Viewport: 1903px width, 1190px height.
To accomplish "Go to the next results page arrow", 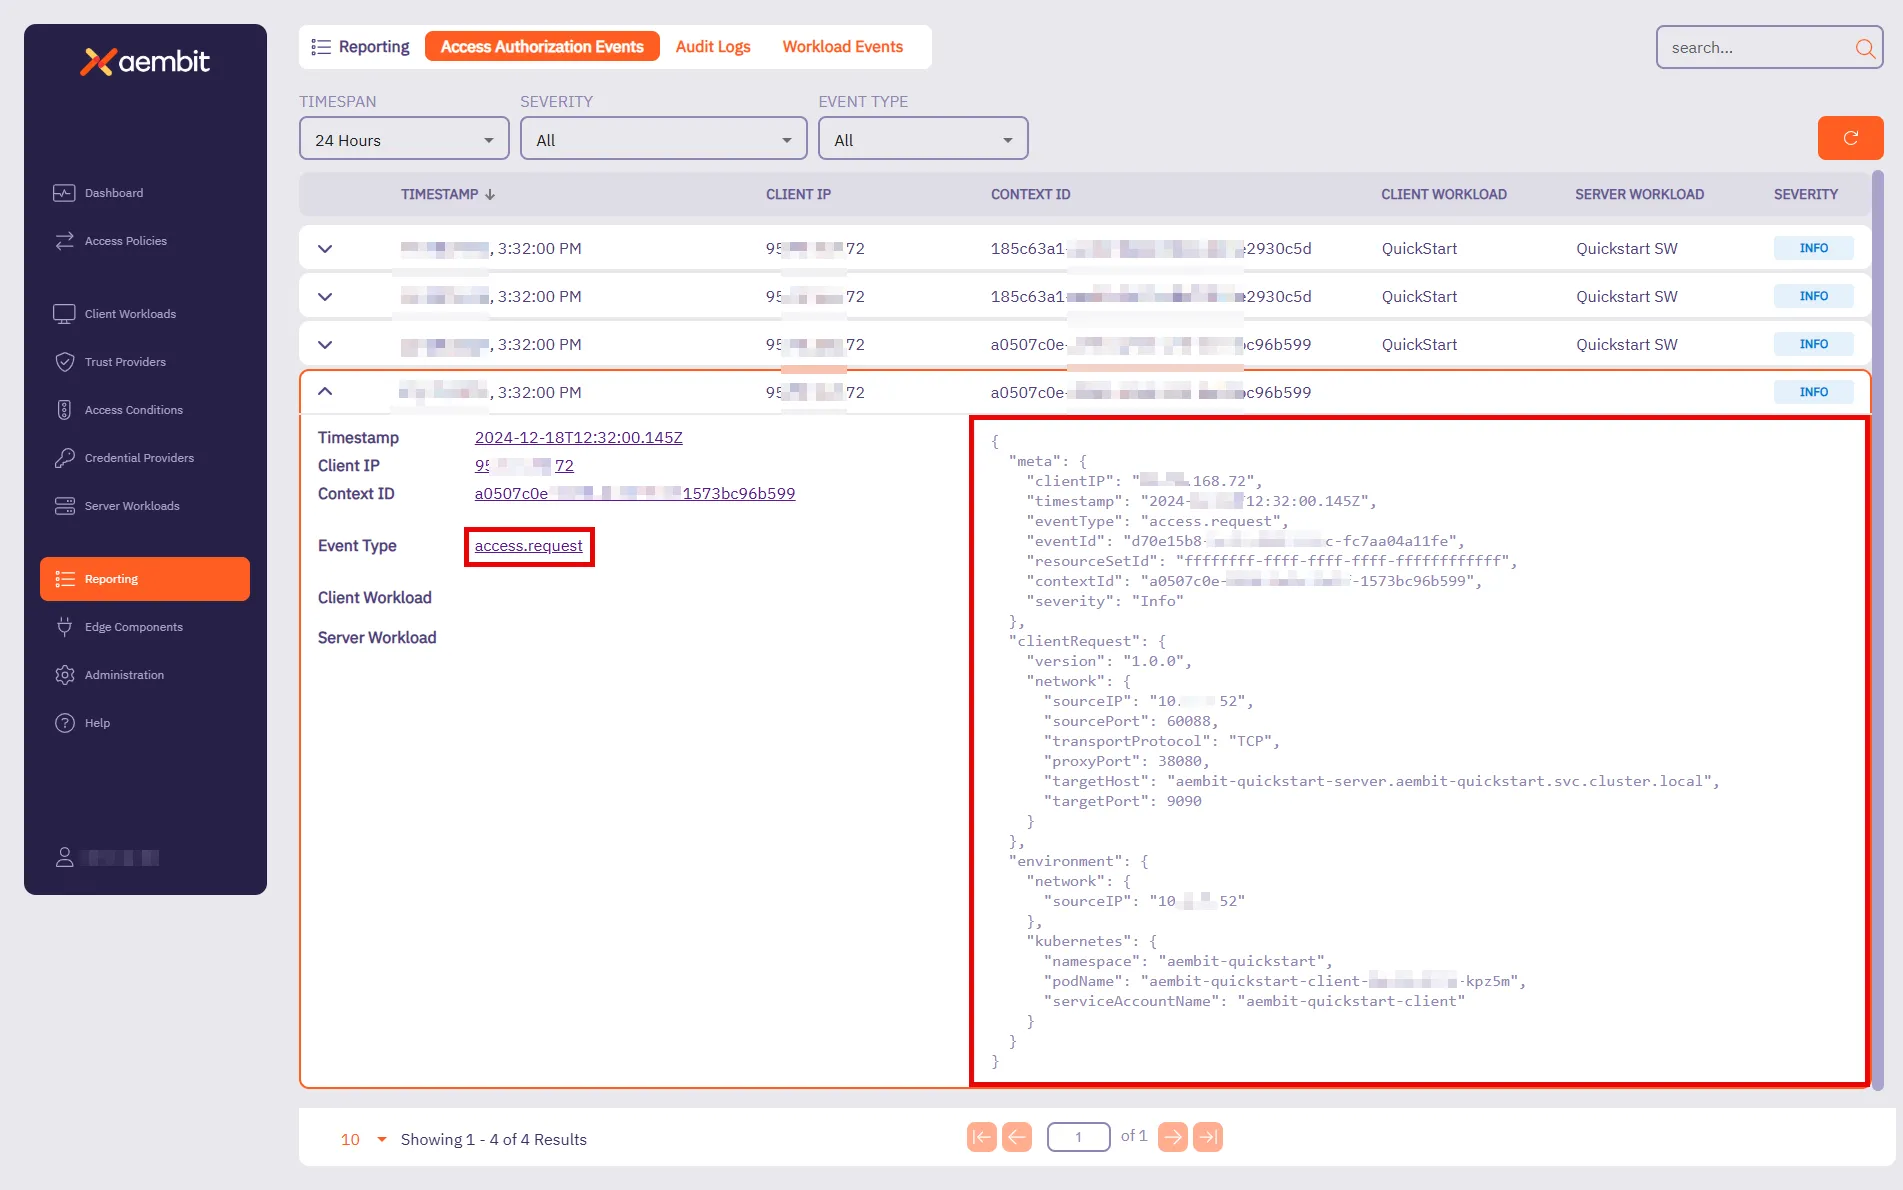I will coord(1172,1137).
